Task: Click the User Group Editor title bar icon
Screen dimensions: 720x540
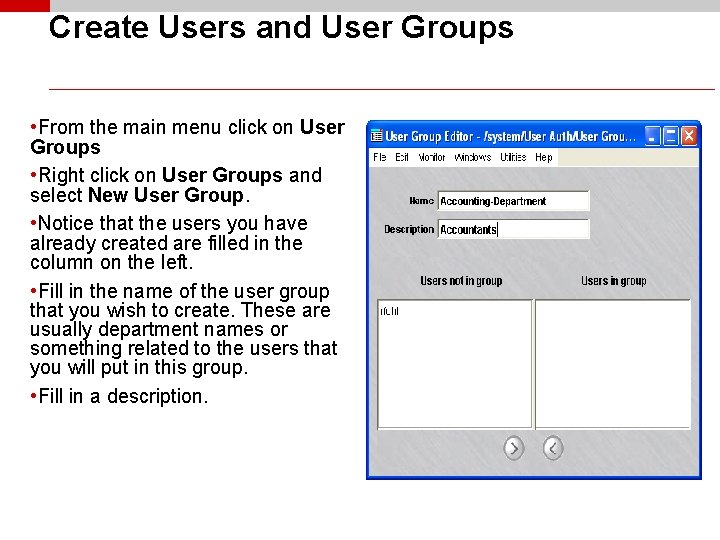Action: point(377,136)
